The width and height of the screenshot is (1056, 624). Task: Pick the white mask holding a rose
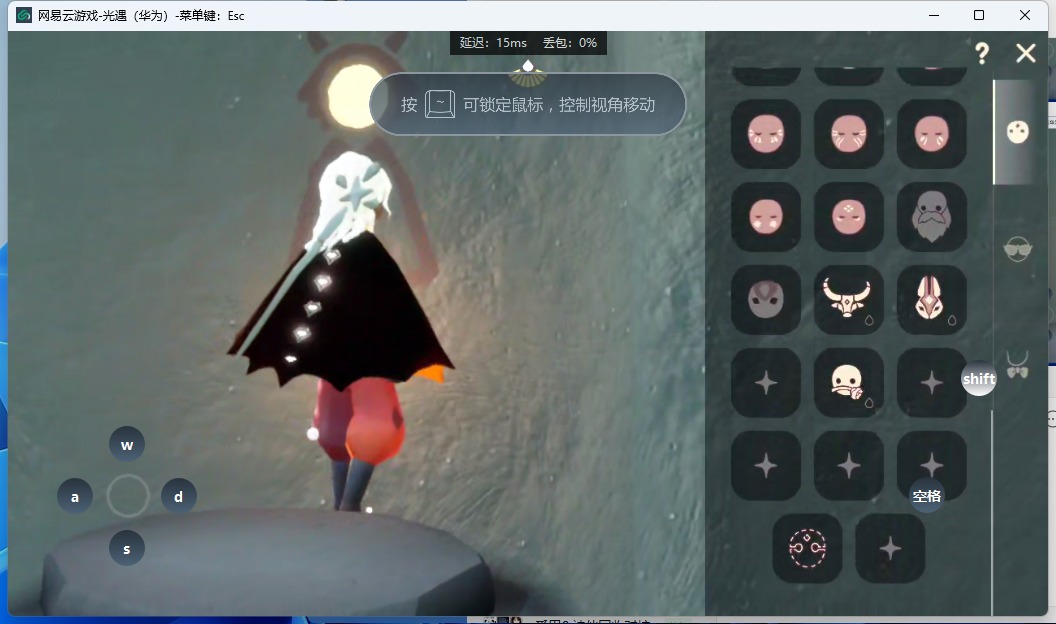[848, 382]
